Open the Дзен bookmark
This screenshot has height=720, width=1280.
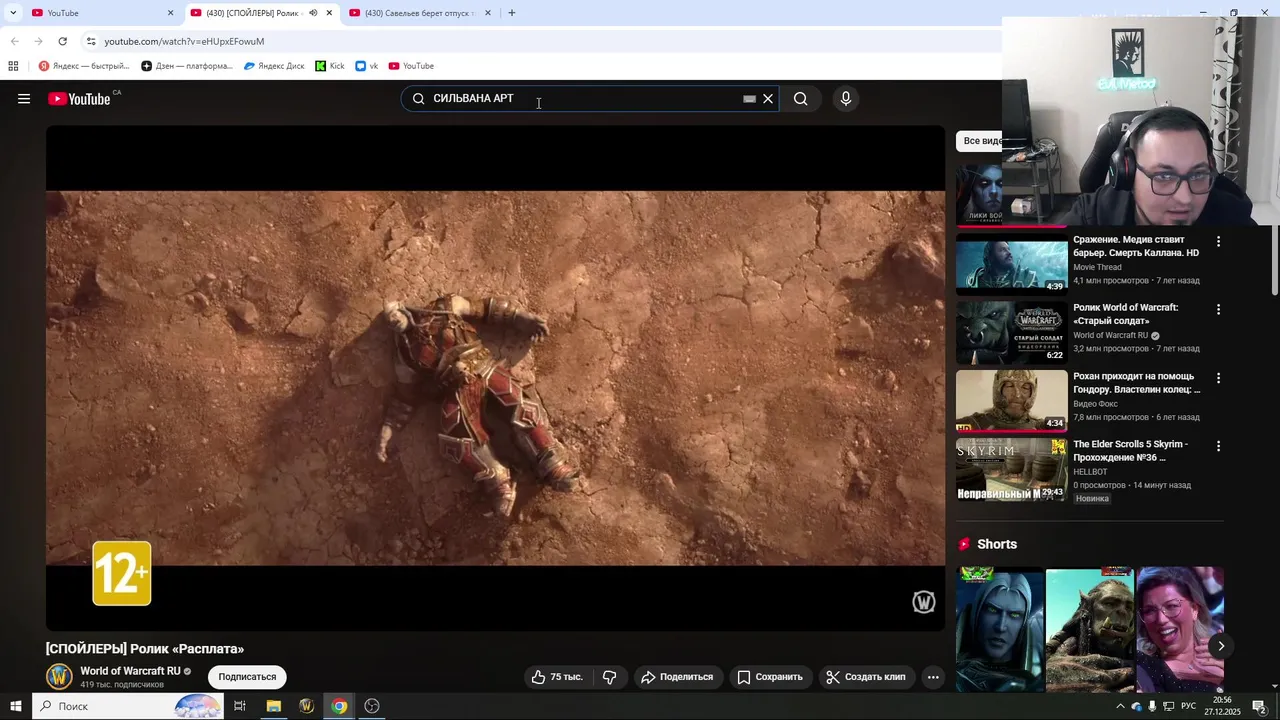click(187, 66)
